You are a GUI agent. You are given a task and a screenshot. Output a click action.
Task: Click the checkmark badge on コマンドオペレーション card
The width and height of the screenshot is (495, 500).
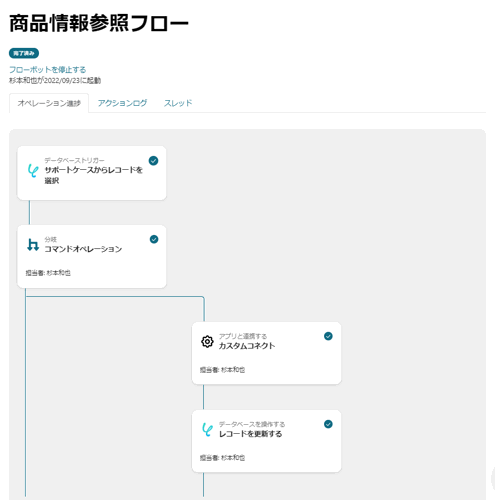[x=154, y=239]
